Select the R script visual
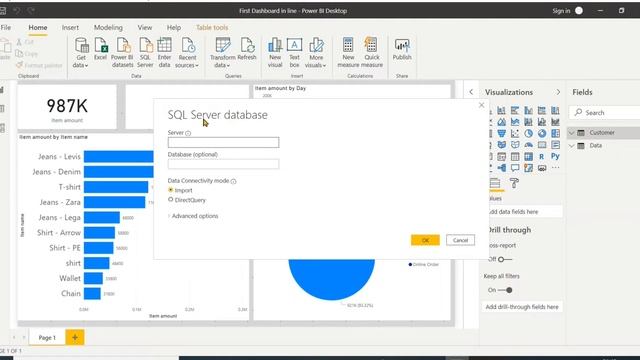 coord(542,156)
